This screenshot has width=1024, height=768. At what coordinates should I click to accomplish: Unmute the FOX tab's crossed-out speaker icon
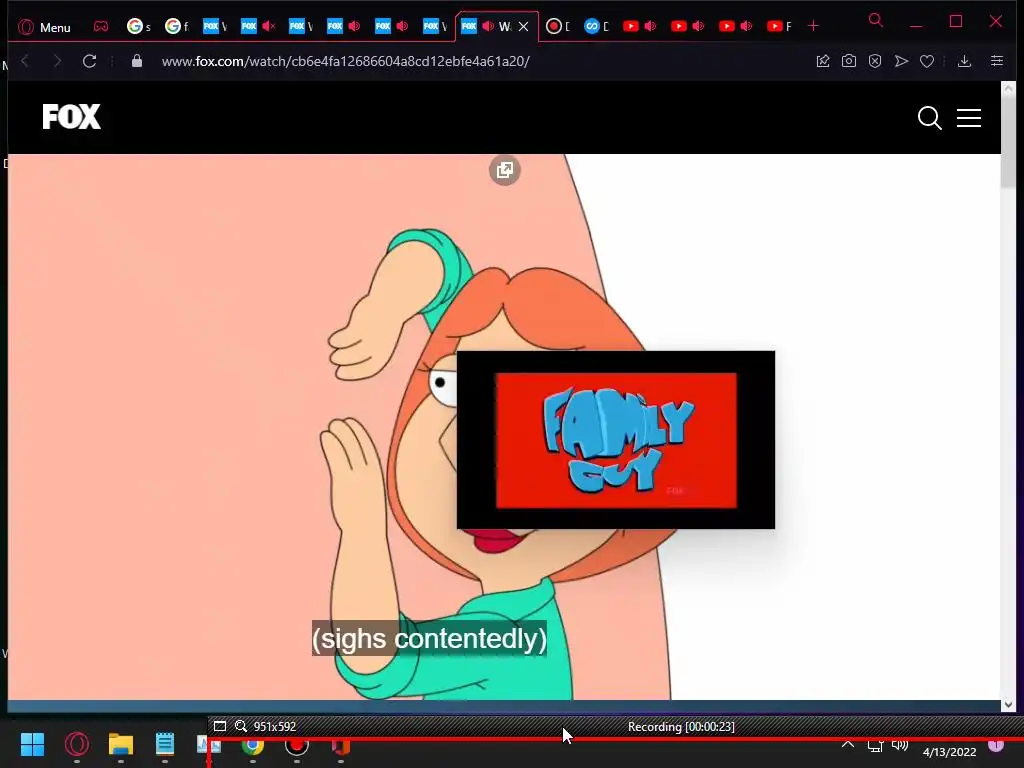pos(268,26)
